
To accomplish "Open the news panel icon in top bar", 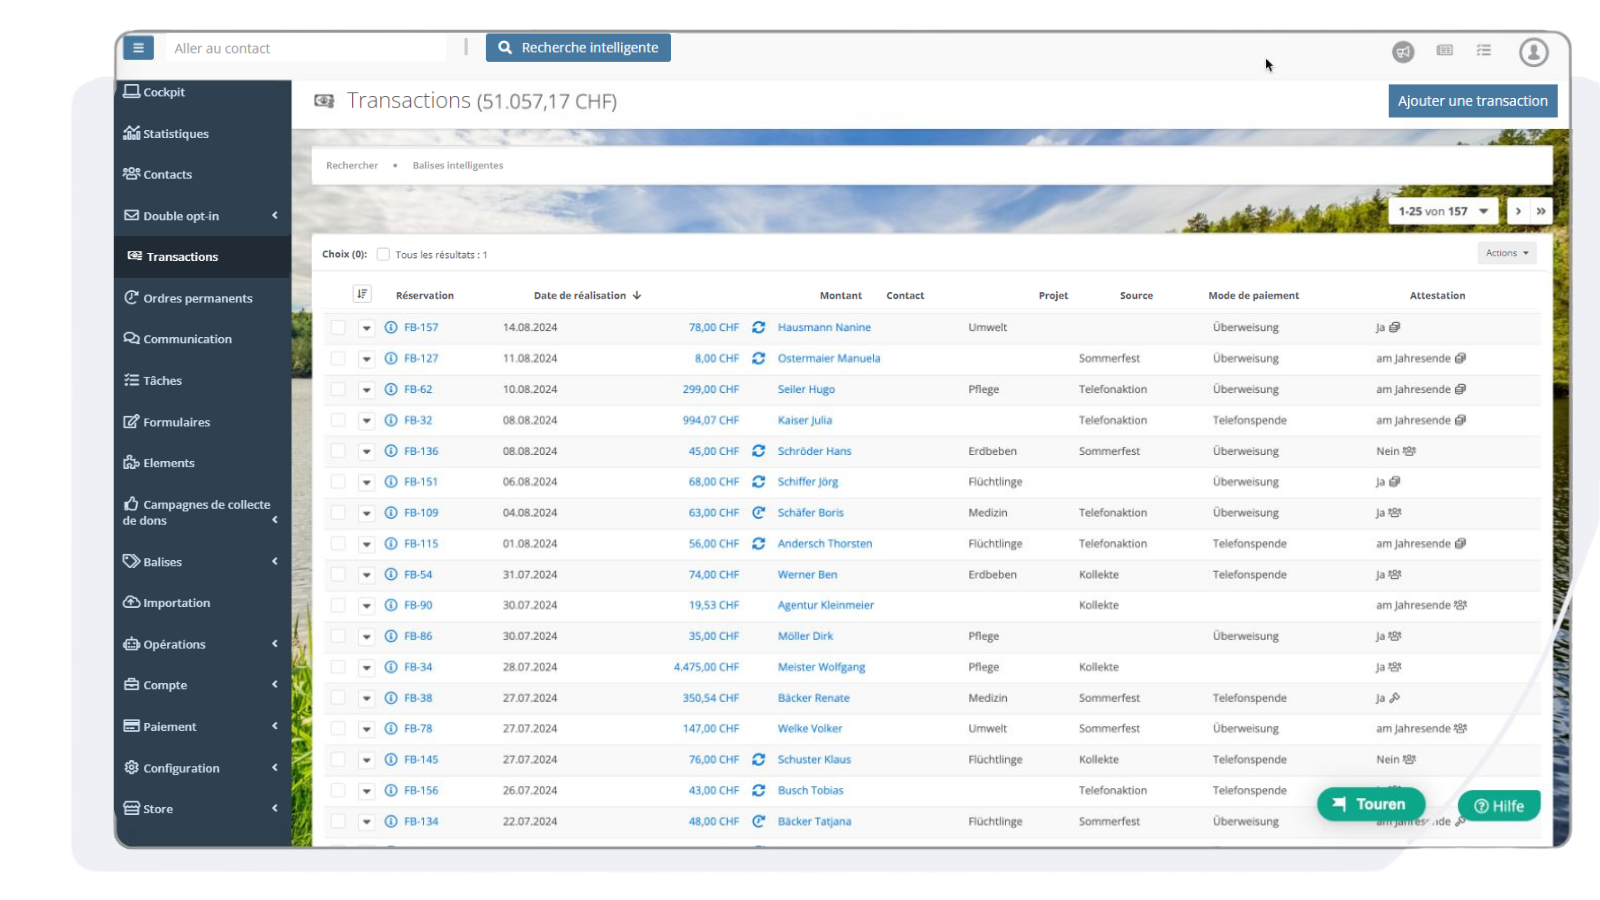I will (x=1444, y=51).
